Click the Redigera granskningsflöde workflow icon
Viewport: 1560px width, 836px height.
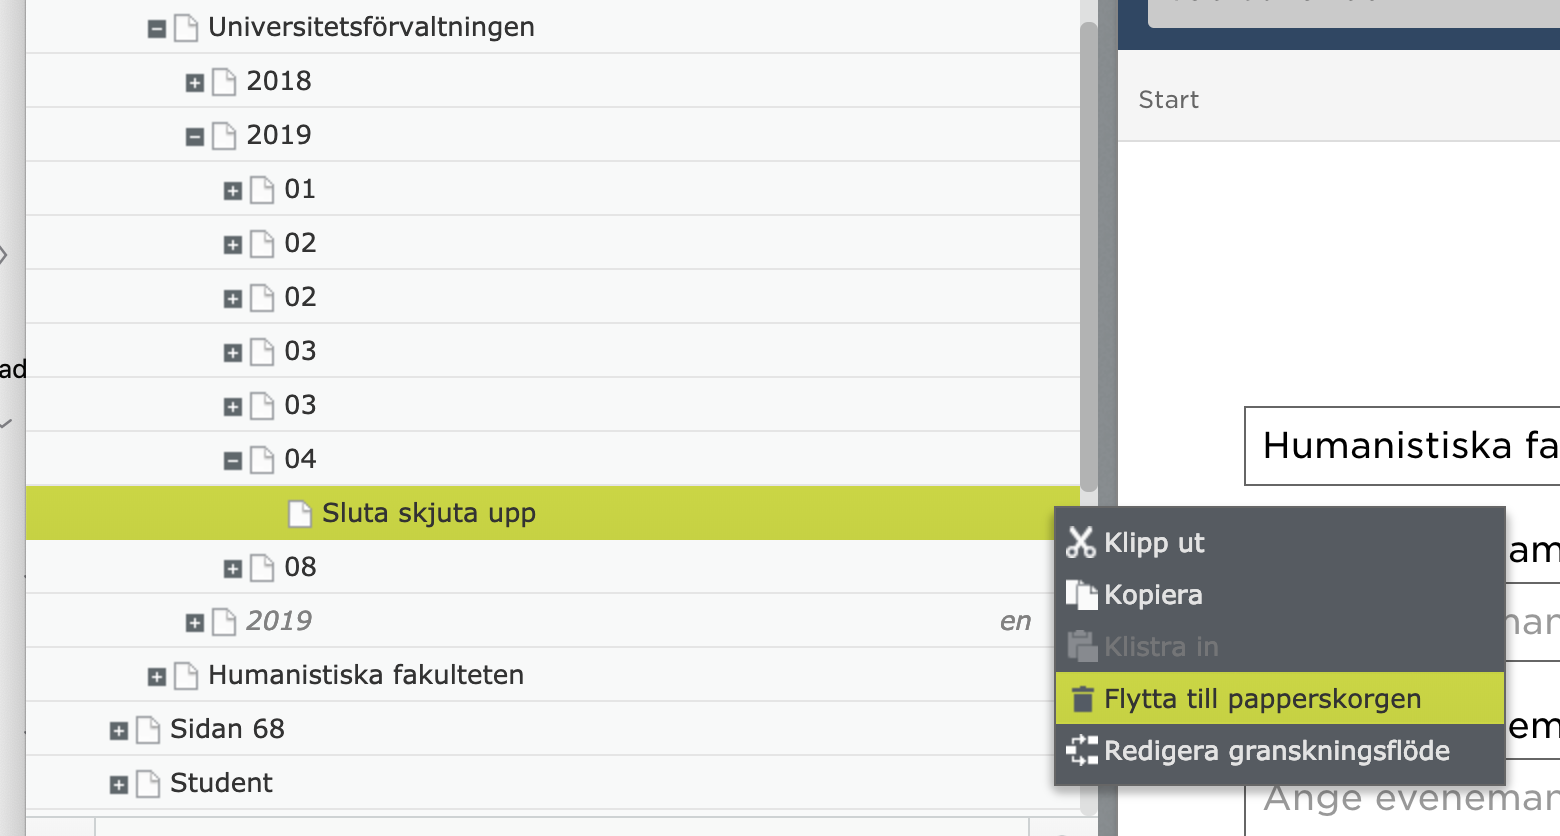(x=1081, y=751)
